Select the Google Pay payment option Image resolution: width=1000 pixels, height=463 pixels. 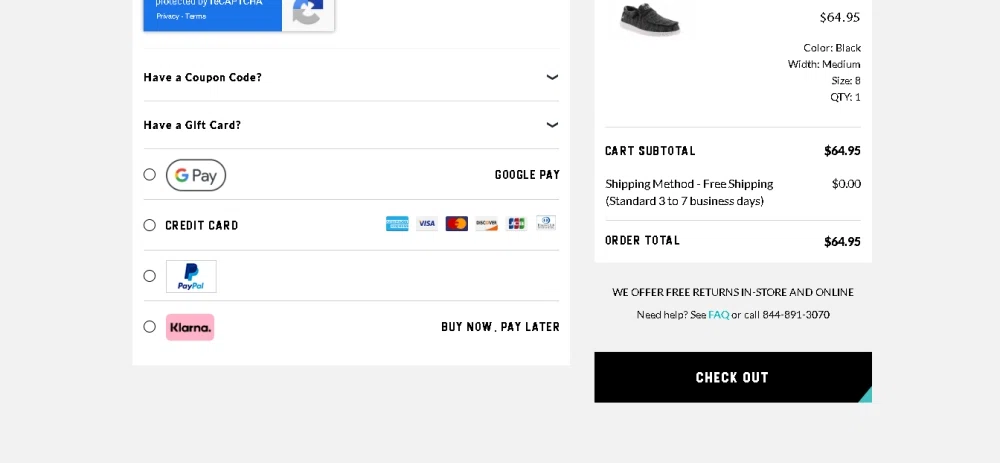coord(150,175)
